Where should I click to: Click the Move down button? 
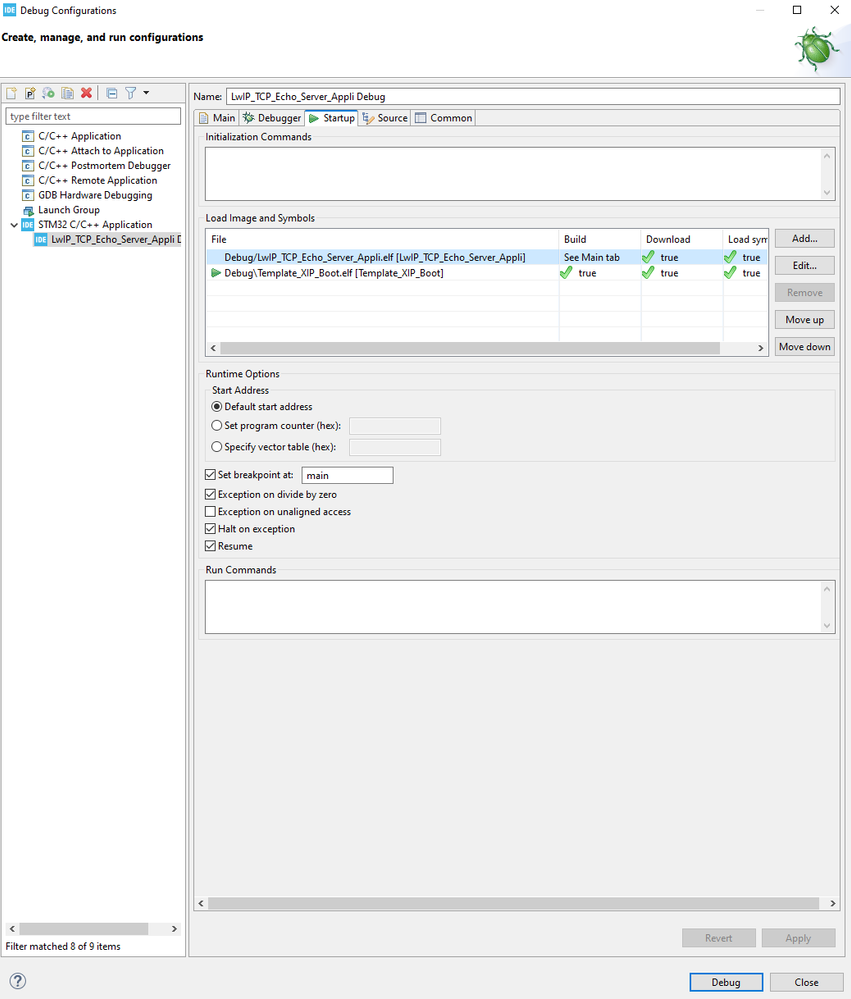pyautogui.click(x=805, y=347)
